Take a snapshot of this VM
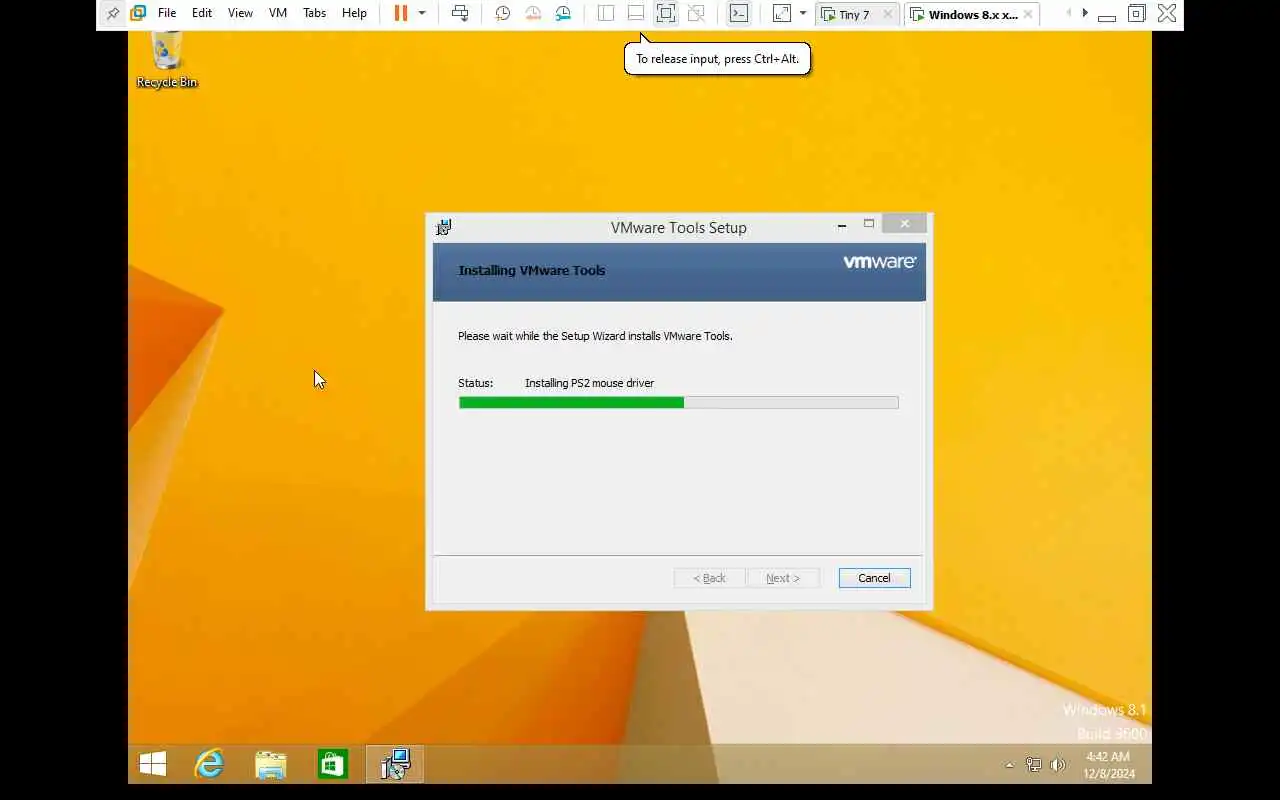Viewport: 1280px width, 800px height. 503,13
